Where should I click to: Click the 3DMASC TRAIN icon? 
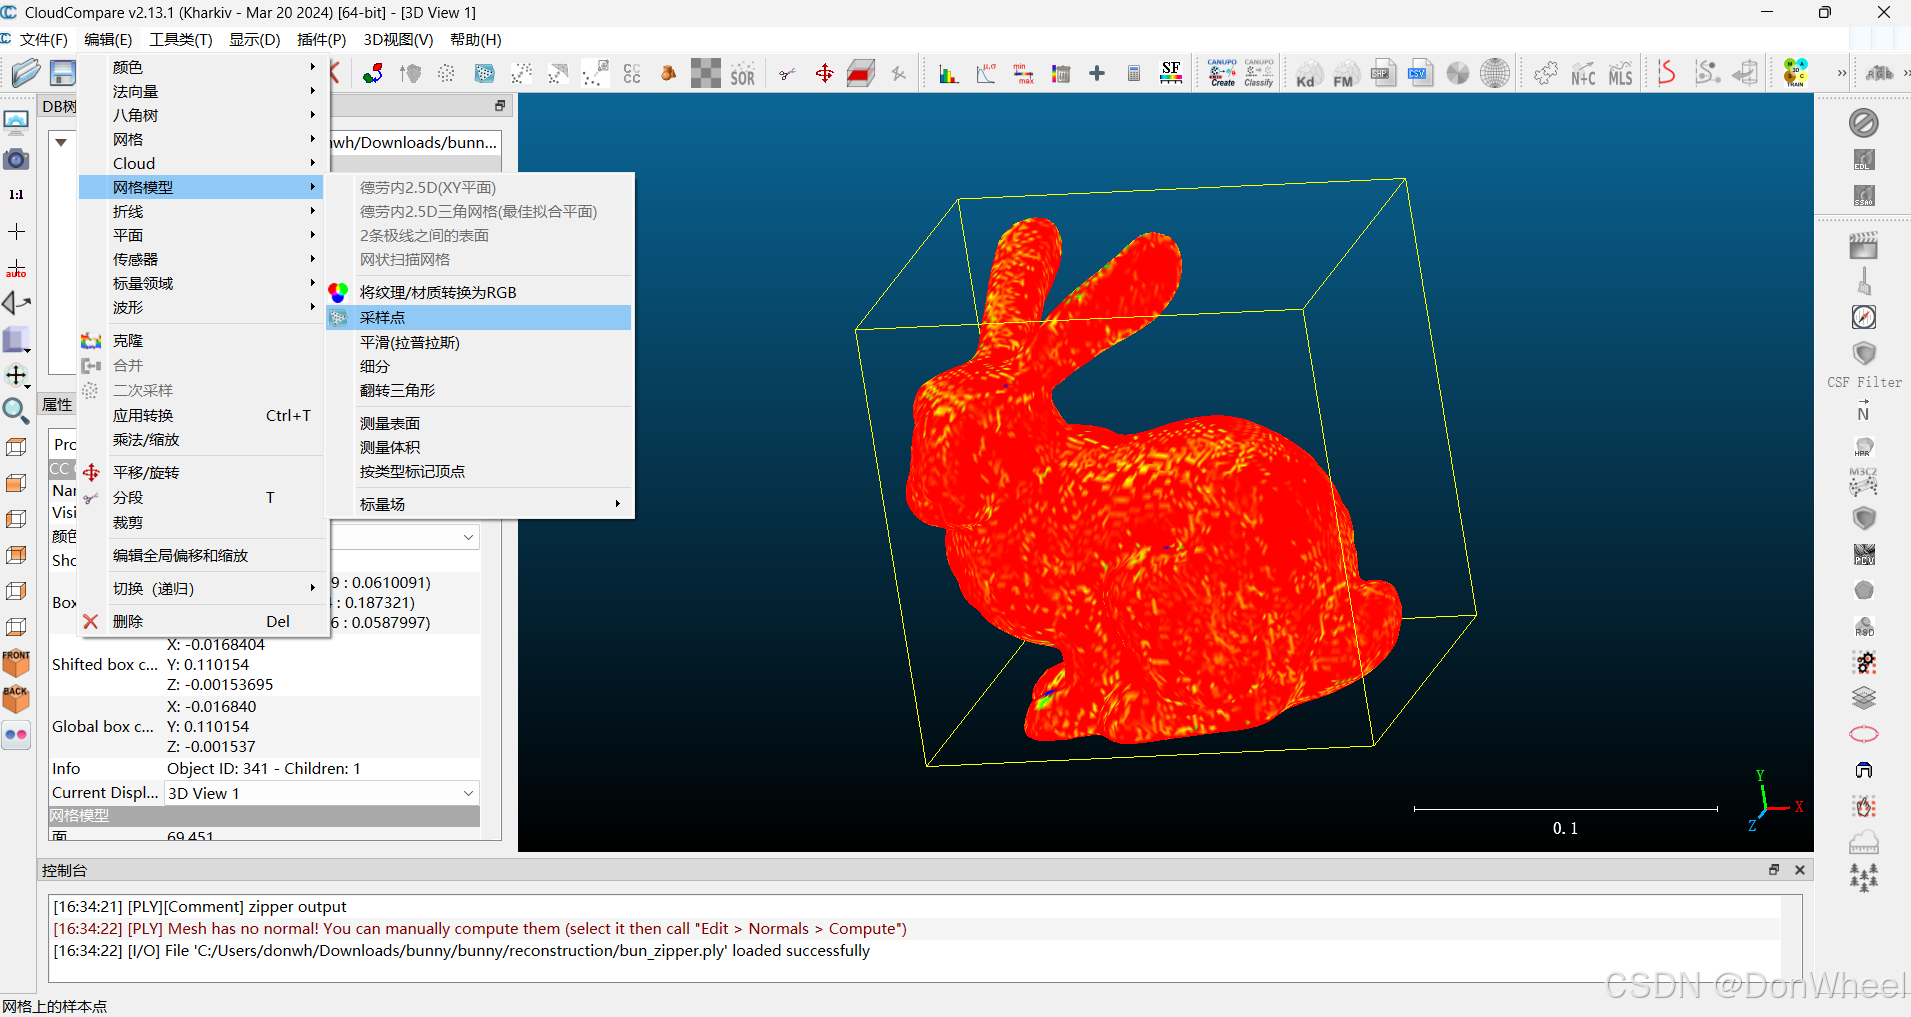click(1796, 73)
